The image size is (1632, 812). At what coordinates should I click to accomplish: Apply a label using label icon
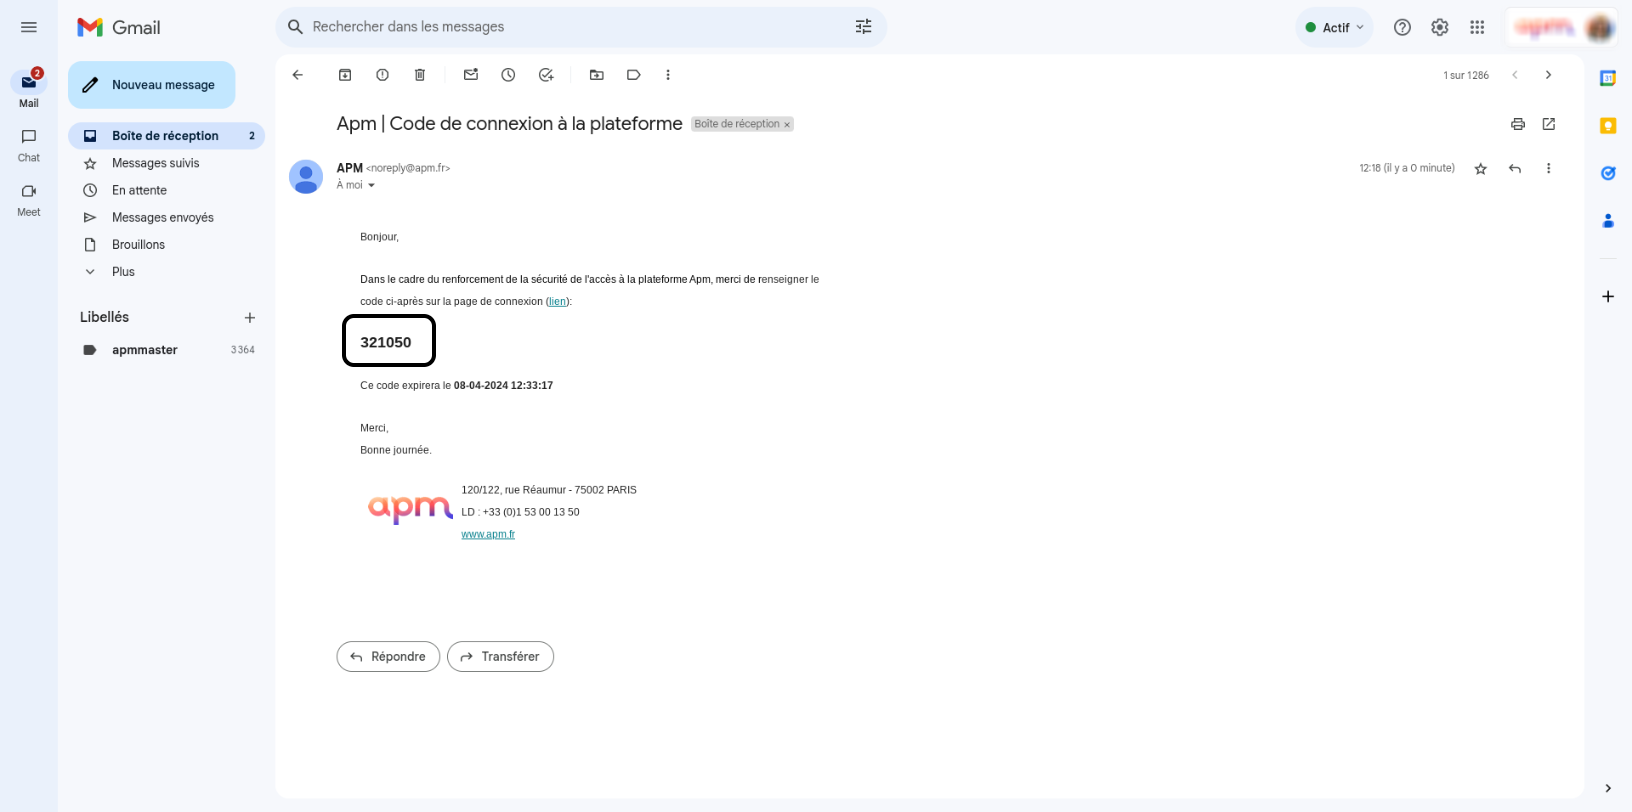[x=634, y=75]
